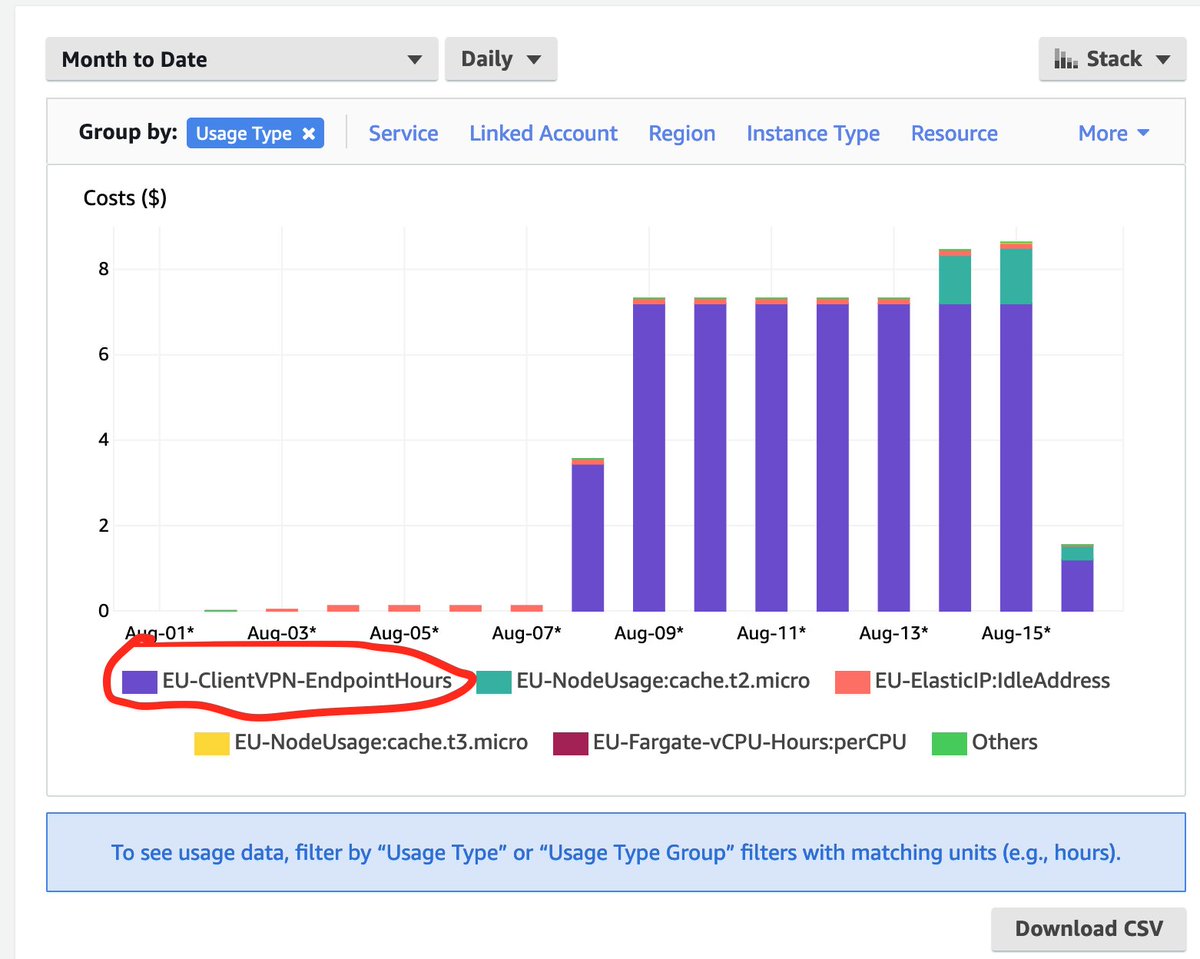Open the Stack chart type dropdown
The height and width of the screenshot is (959, 1200).
click(1112, 59)
